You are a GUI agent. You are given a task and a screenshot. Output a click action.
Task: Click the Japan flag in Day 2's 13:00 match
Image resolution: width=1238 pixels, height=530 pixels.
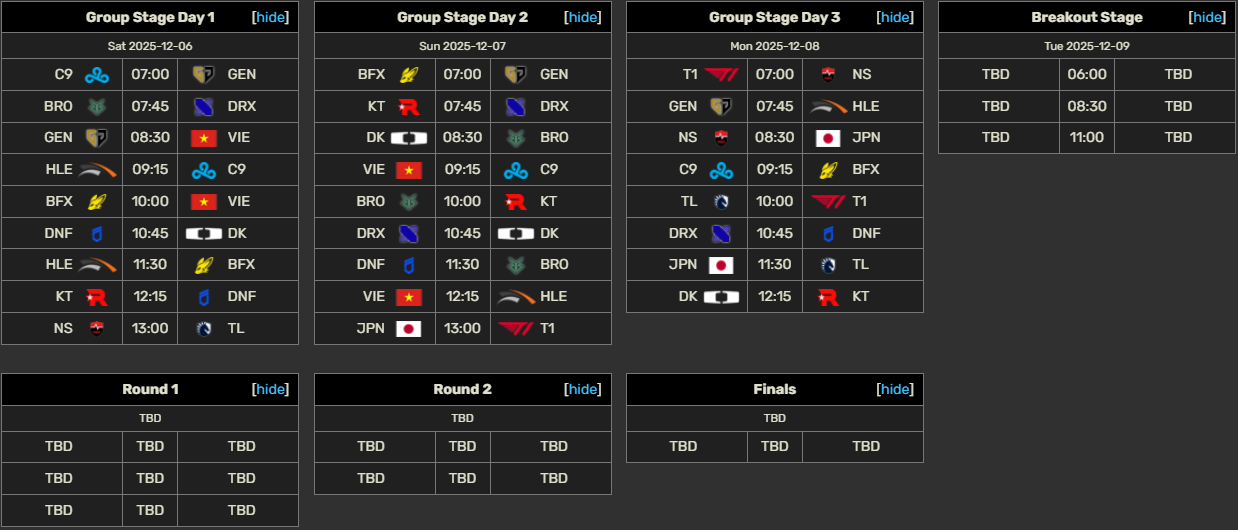coord(408,328)
